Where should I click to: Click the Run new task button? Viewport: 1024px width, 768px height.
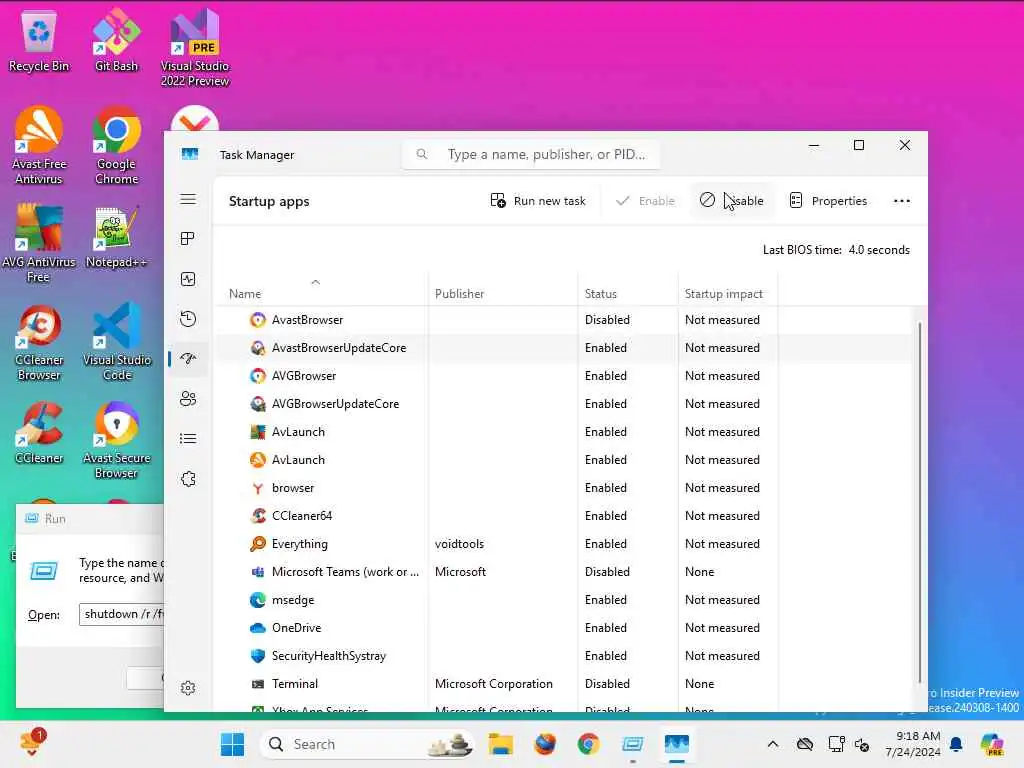click(538, 200)
